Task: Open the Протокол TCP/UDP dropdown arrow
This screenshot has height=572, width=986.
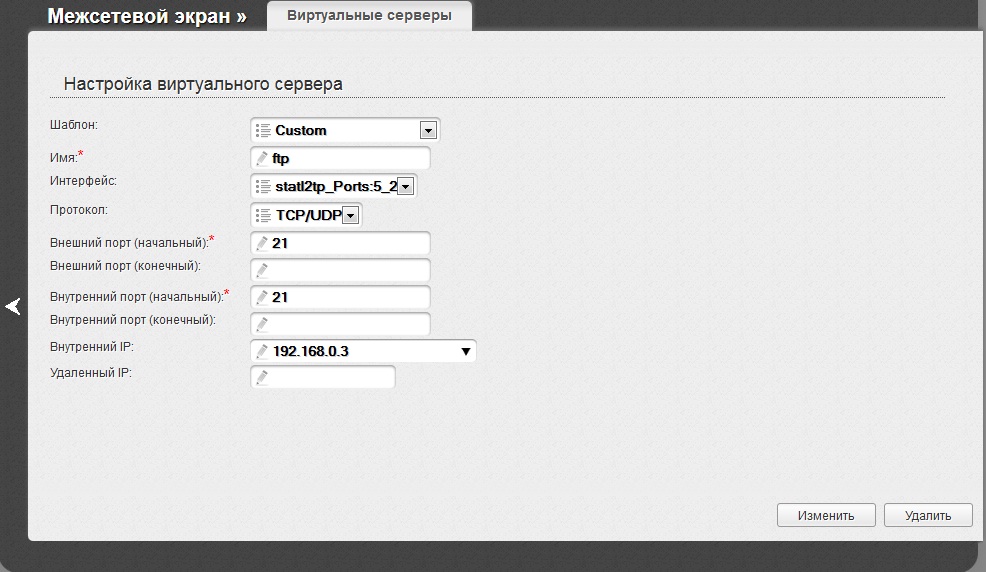Action: [x=350, y=215]
